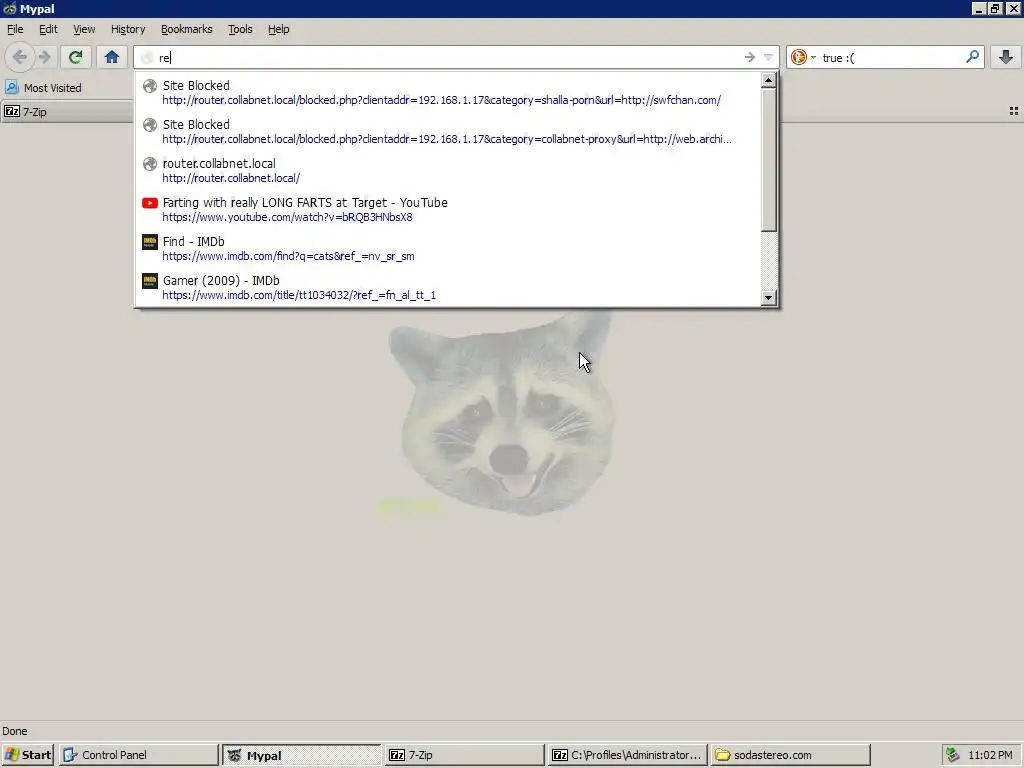Click the Go arrow in the address bar
Image resolution: width=1024 pixels, height=768 pixels.
750,57
